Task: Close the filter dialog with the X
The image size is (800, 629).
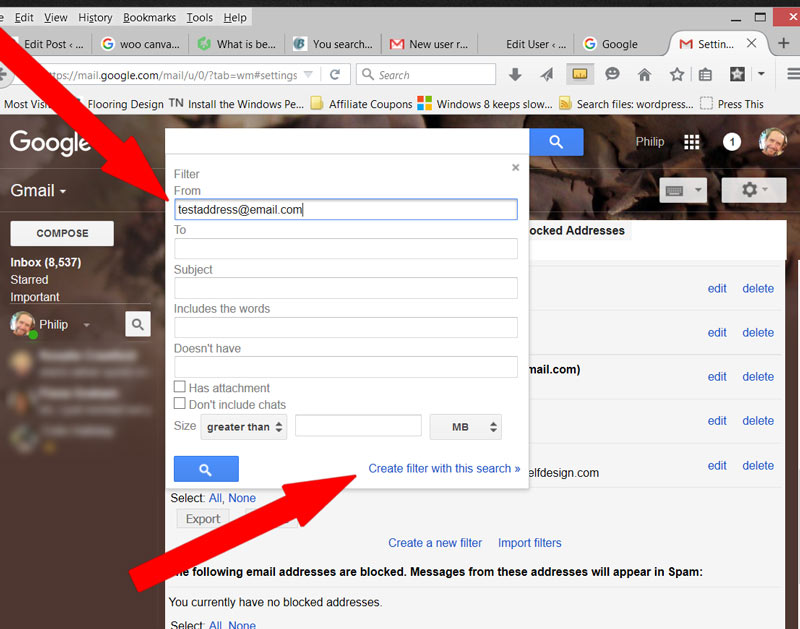Action: pyautogui.click(x=515, y=167)
